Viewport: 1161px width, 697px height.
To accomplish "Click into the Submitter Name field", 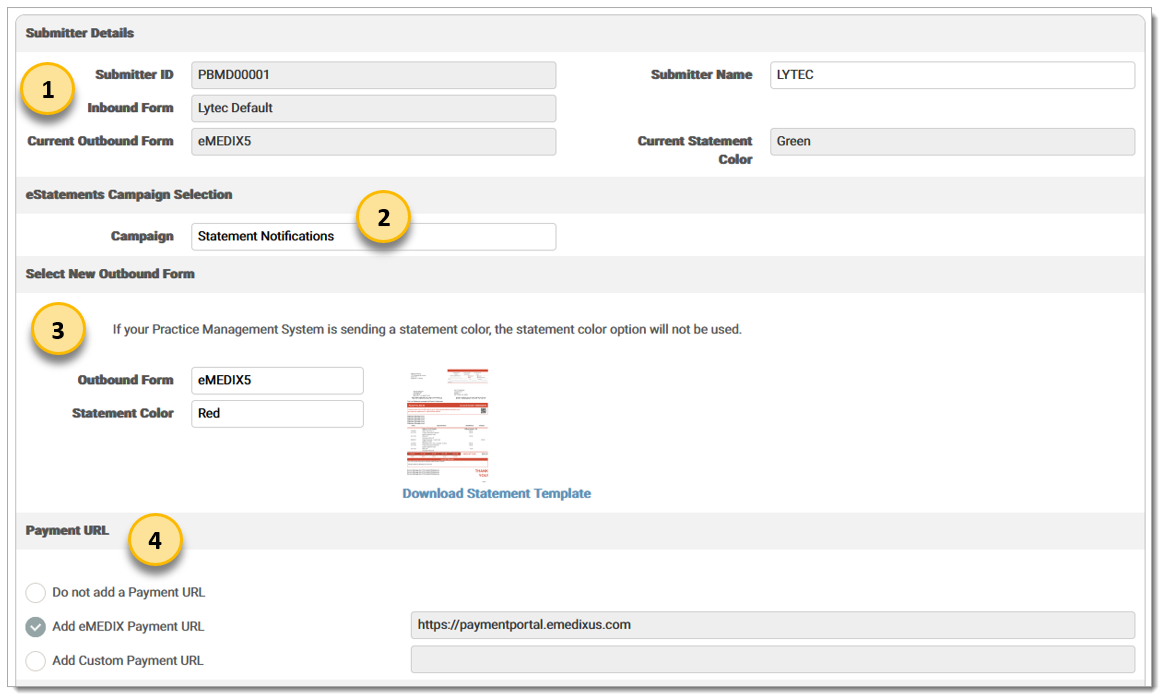I will coord(951,75).
